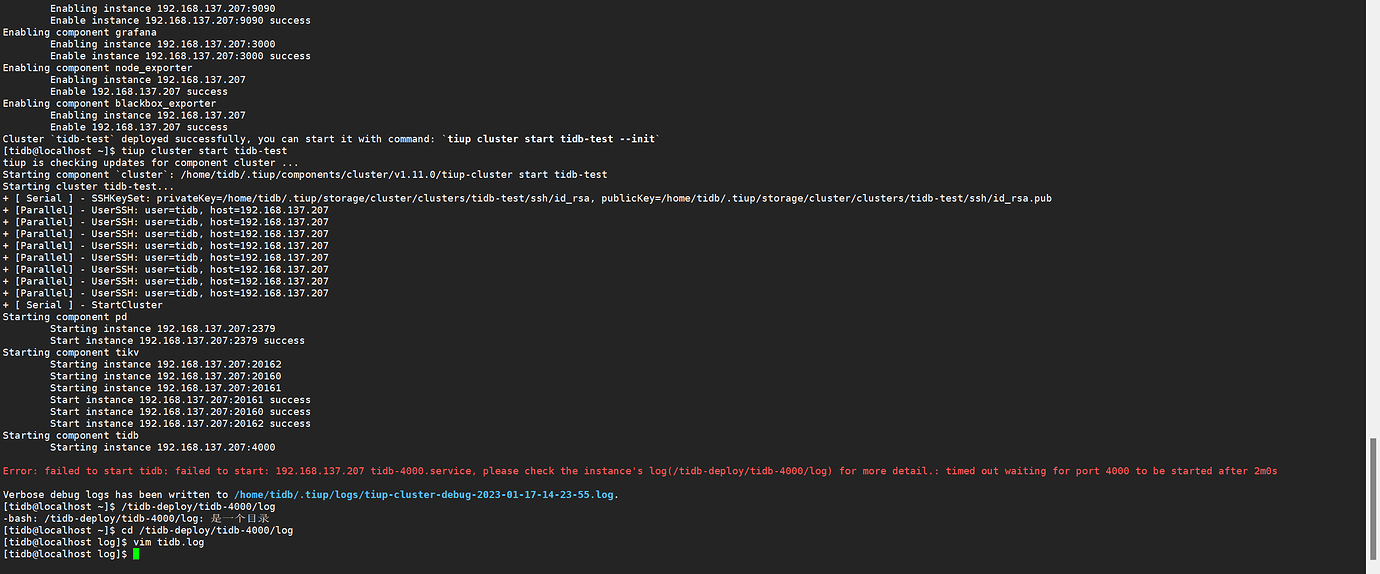Click the 'tiup cluster start tidb-test' prompt line
Viewport: 1380px width, 574px height.
[145, 151]
